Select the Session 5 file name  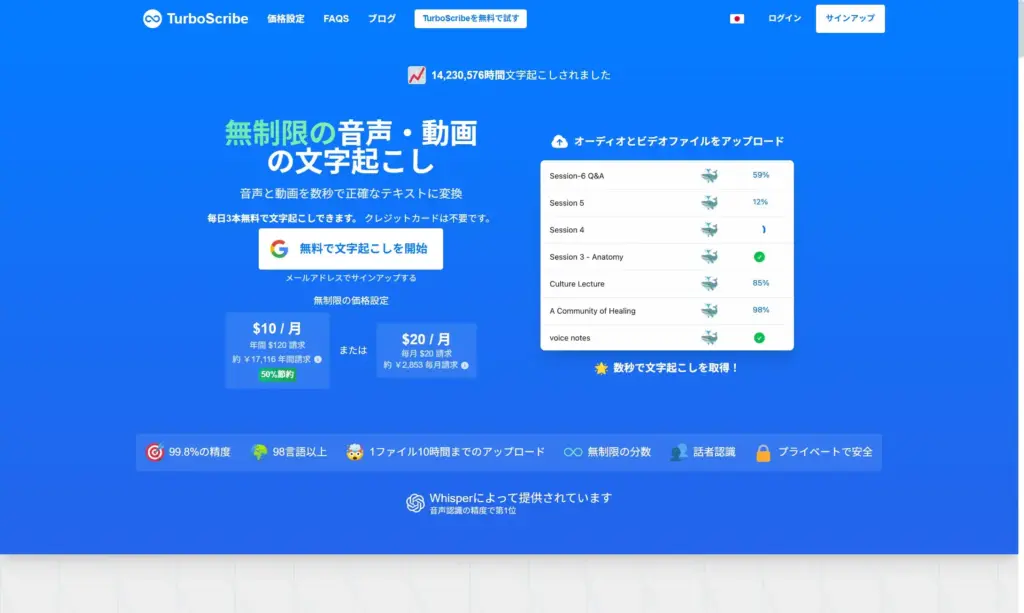pyautogui.click(x=567, y=203)
